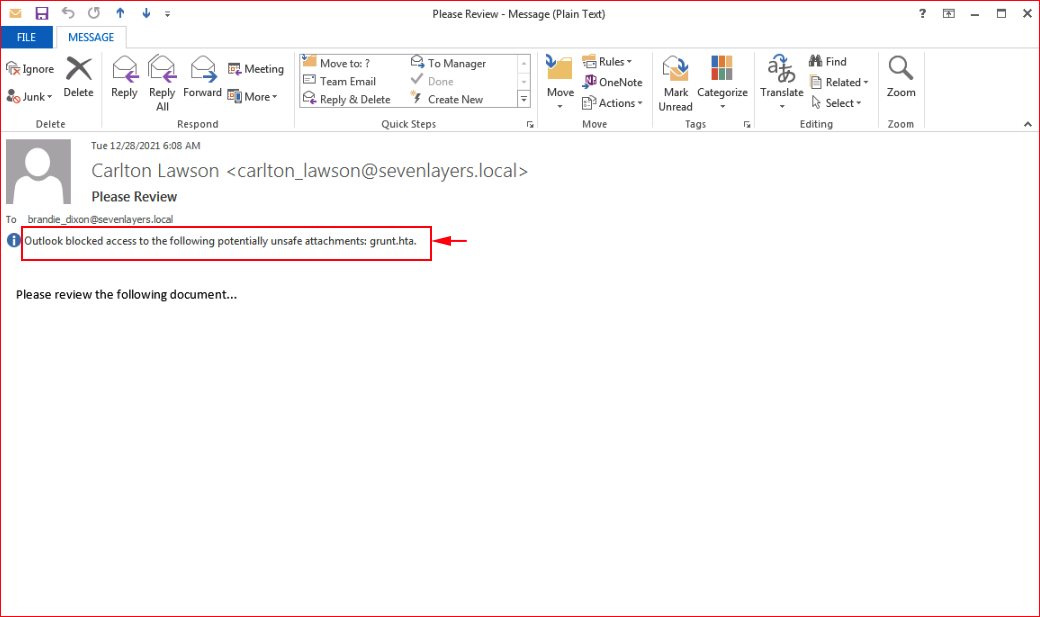Screen dimensions: 1040x617
Task: Run the Team Email quick step
Action: (340, 82)
